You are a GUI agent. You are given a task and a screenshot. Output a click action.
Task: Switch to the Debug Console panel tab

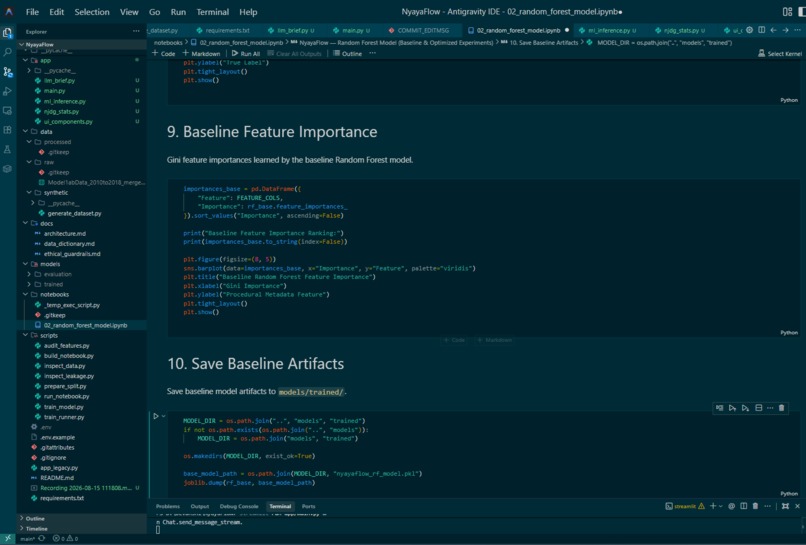(x=239, y=506)
